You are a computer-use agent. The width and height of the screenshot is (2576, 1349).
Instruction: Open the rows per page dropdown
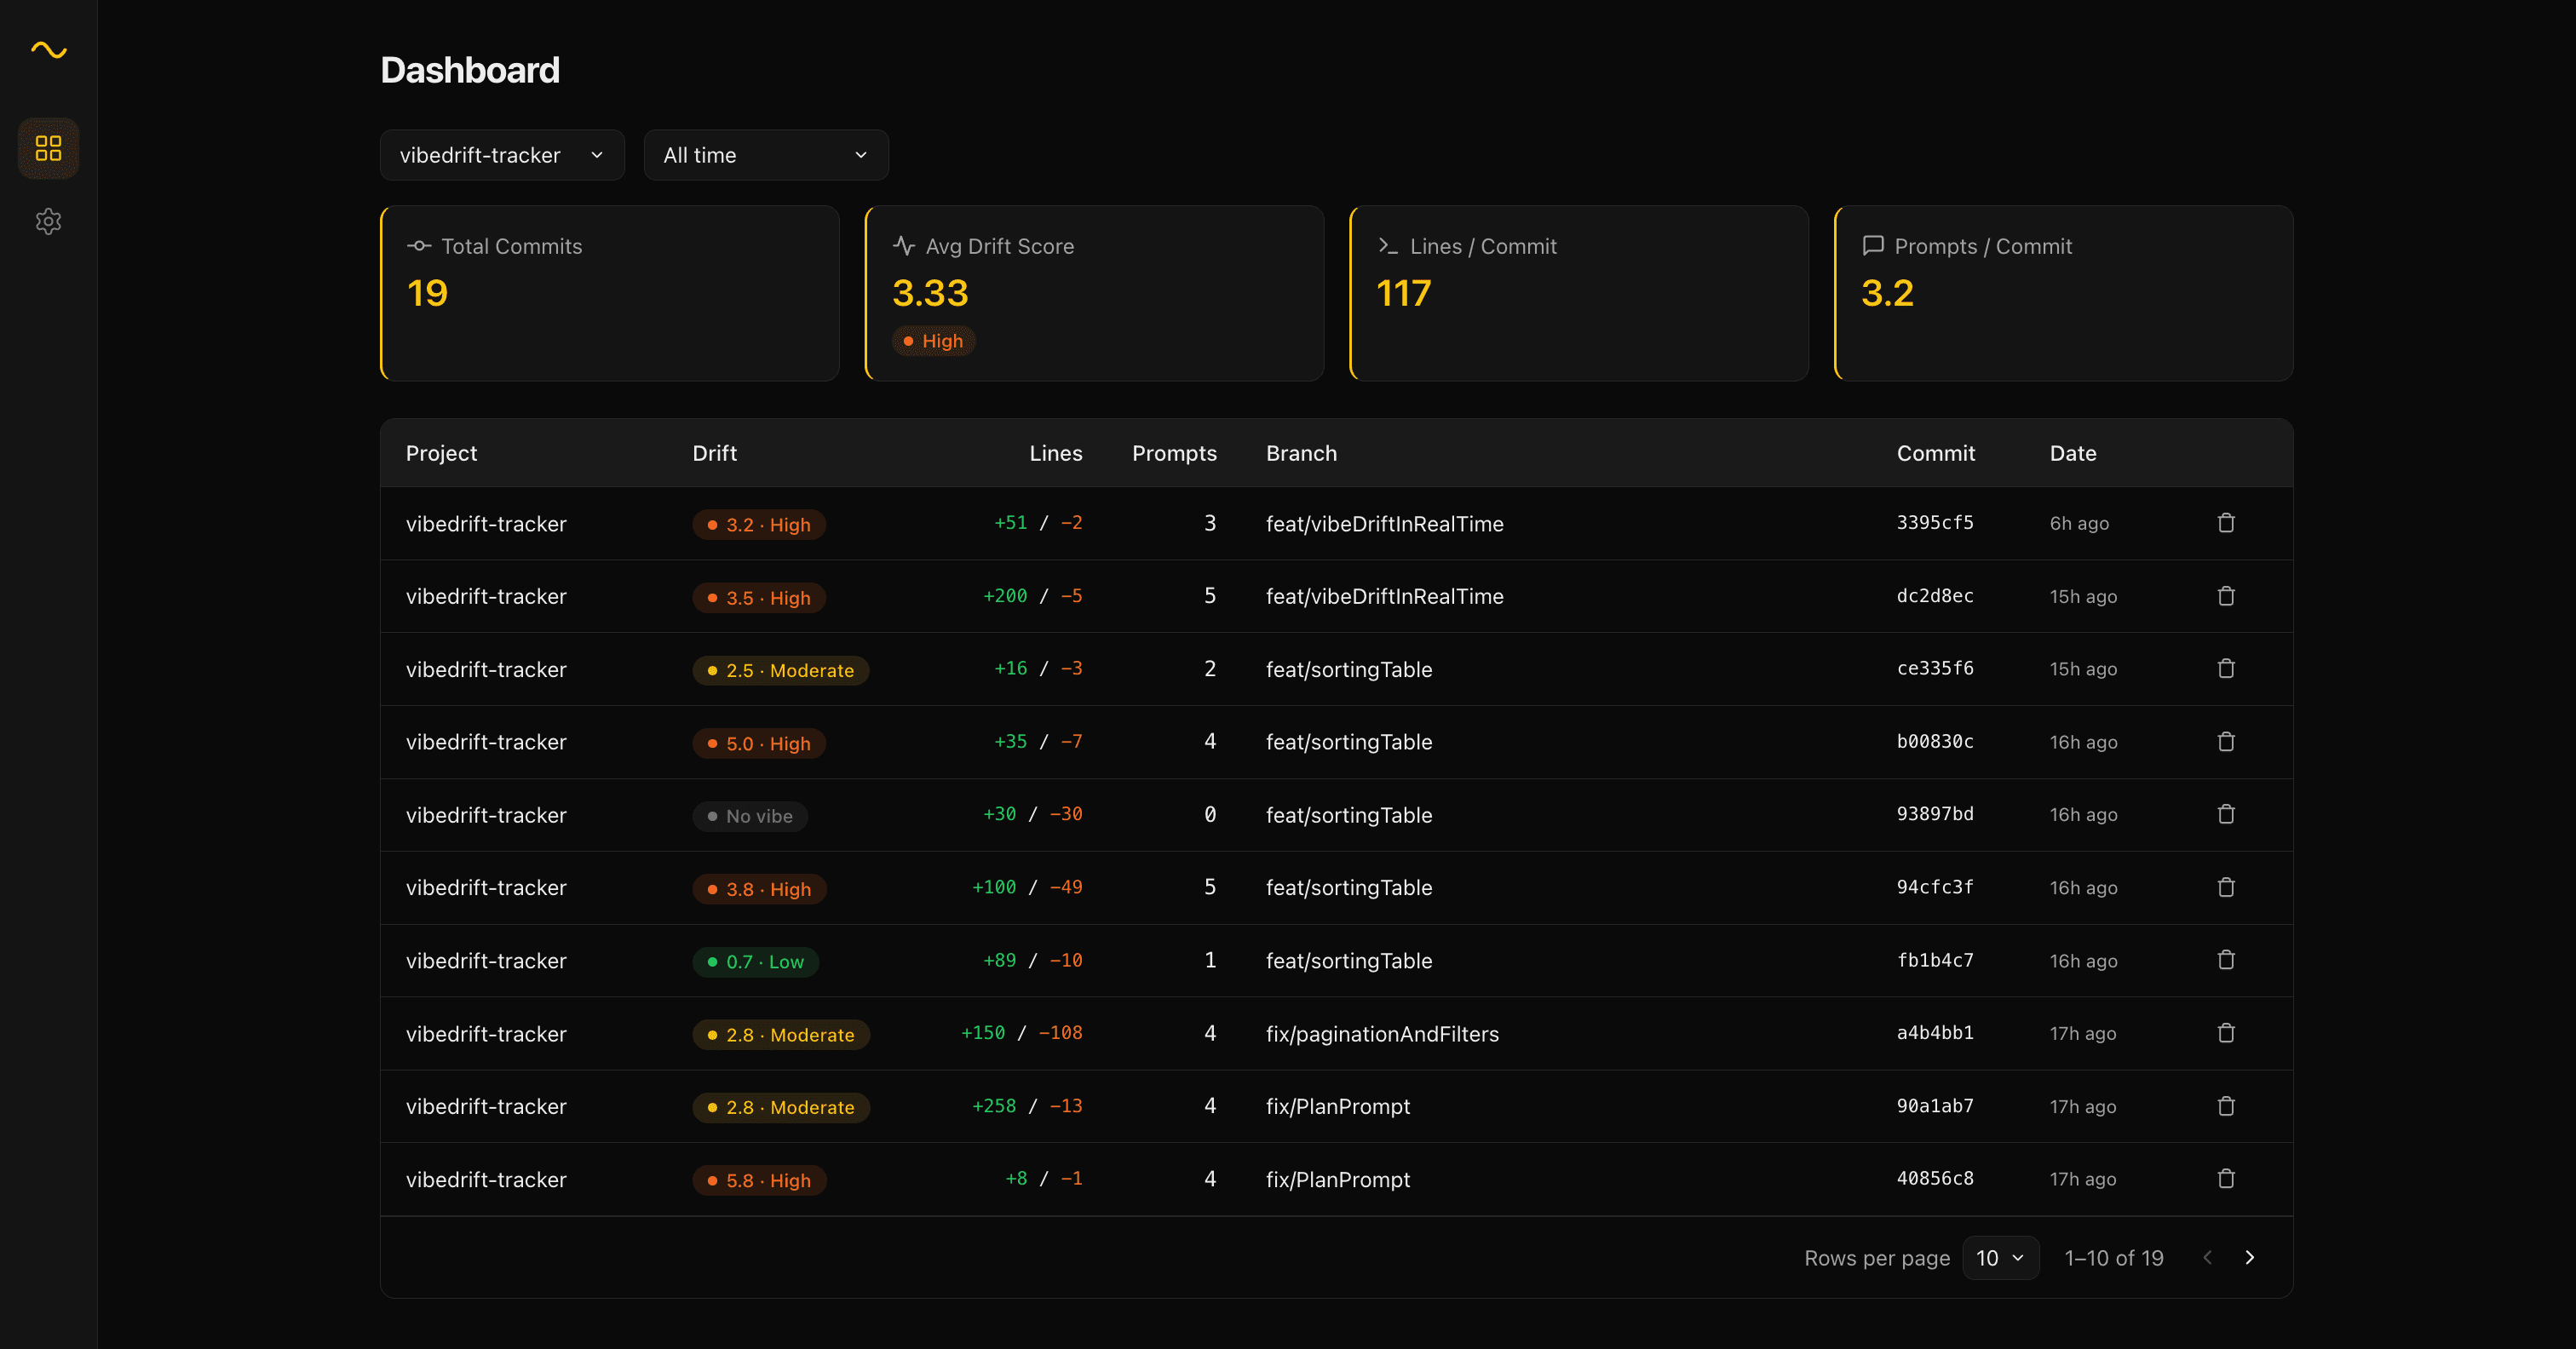2000,1257
